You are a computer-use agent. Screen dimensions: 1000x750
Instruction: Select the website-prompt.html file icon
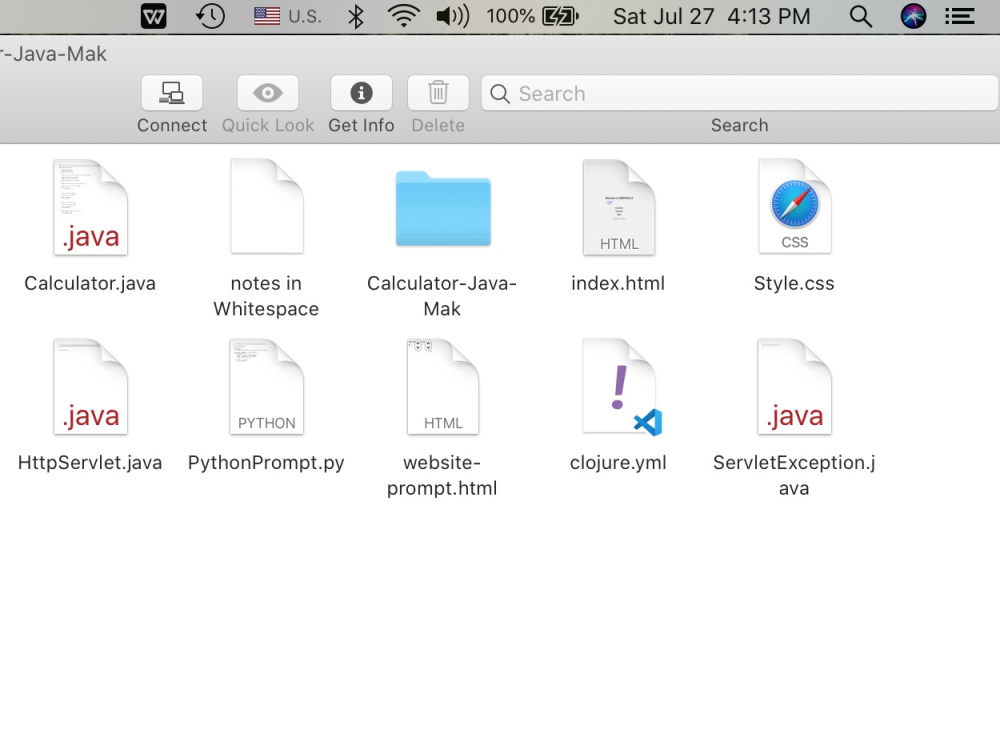click(443, 386)
